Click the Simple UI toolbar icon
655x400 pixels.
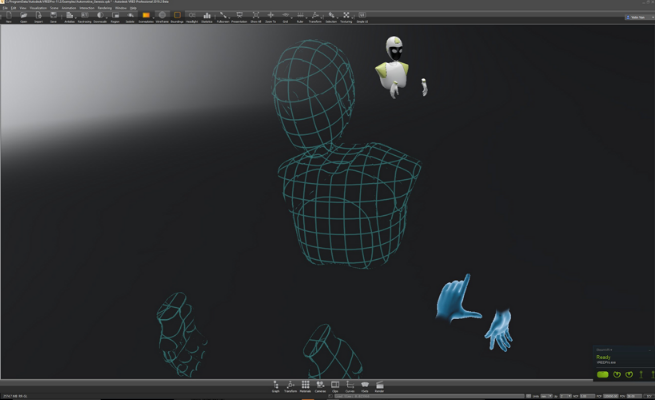[x=362, y=17]
